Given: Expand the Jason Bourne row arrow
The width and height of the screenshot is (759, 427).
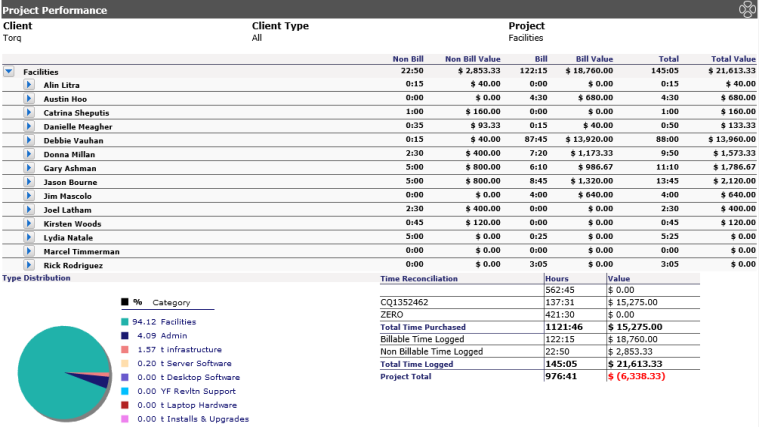Looking at the screenshot, I should point(29,182).
